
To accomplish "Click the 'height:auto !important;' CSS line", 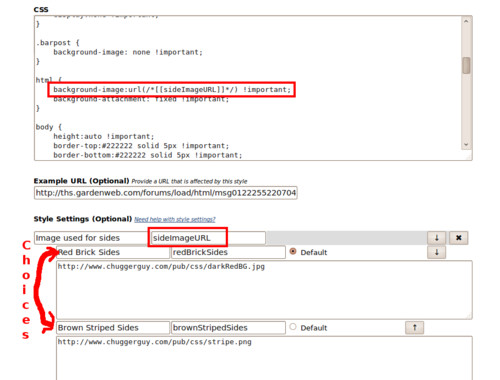I will (x=104, y=136).
